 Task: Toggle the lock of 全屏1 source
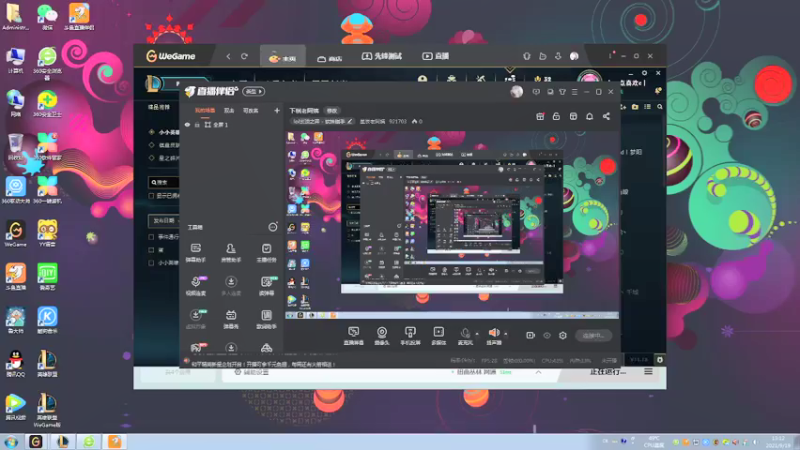point(197,125)
